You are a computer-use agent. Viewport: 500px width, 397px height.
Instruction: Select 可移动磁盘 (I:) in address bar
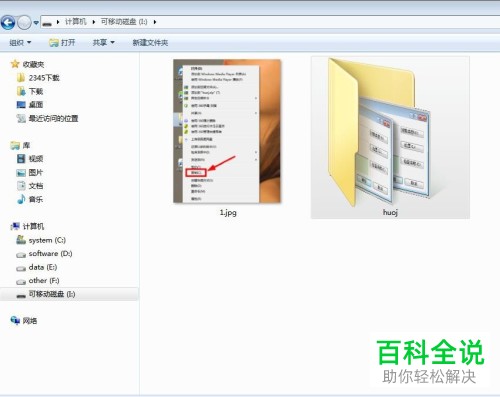(x=124, y=22)
